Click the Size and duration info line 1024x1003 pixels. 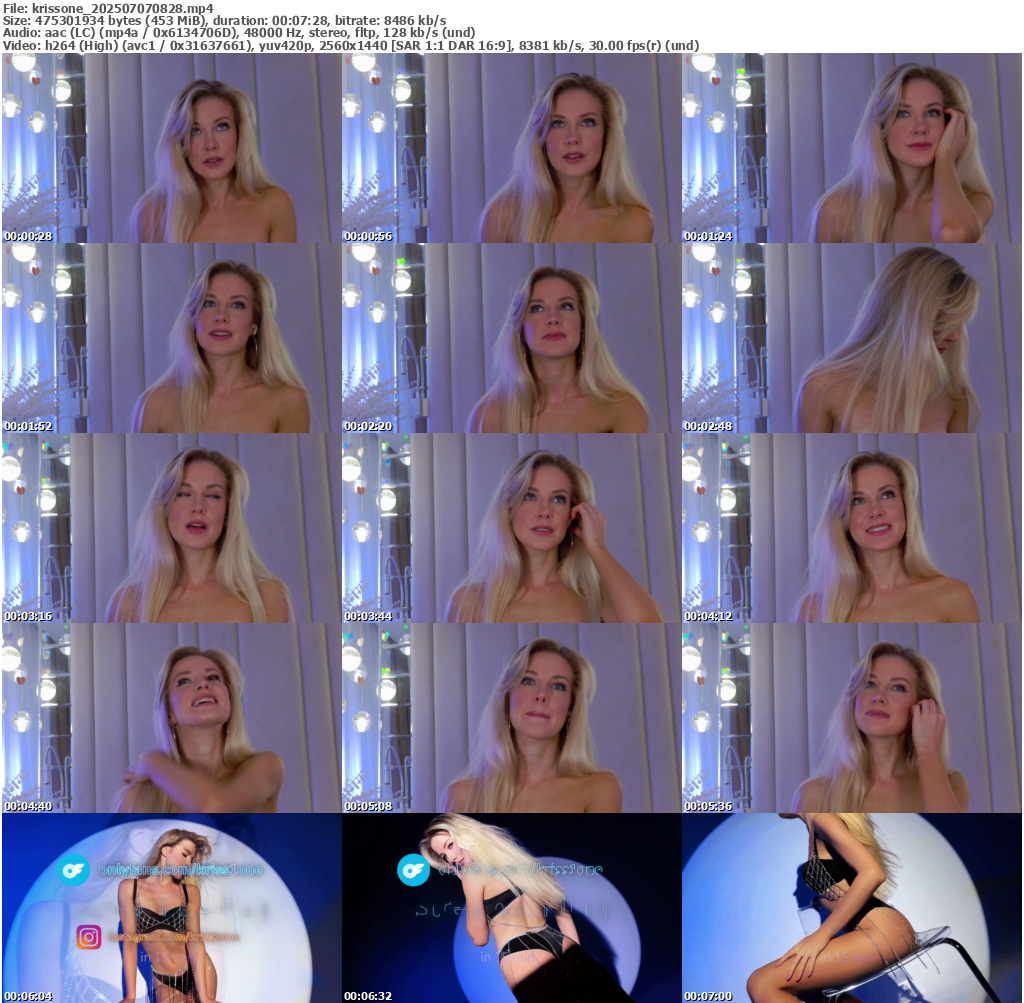pyautogui.click(x=225, y=20)
